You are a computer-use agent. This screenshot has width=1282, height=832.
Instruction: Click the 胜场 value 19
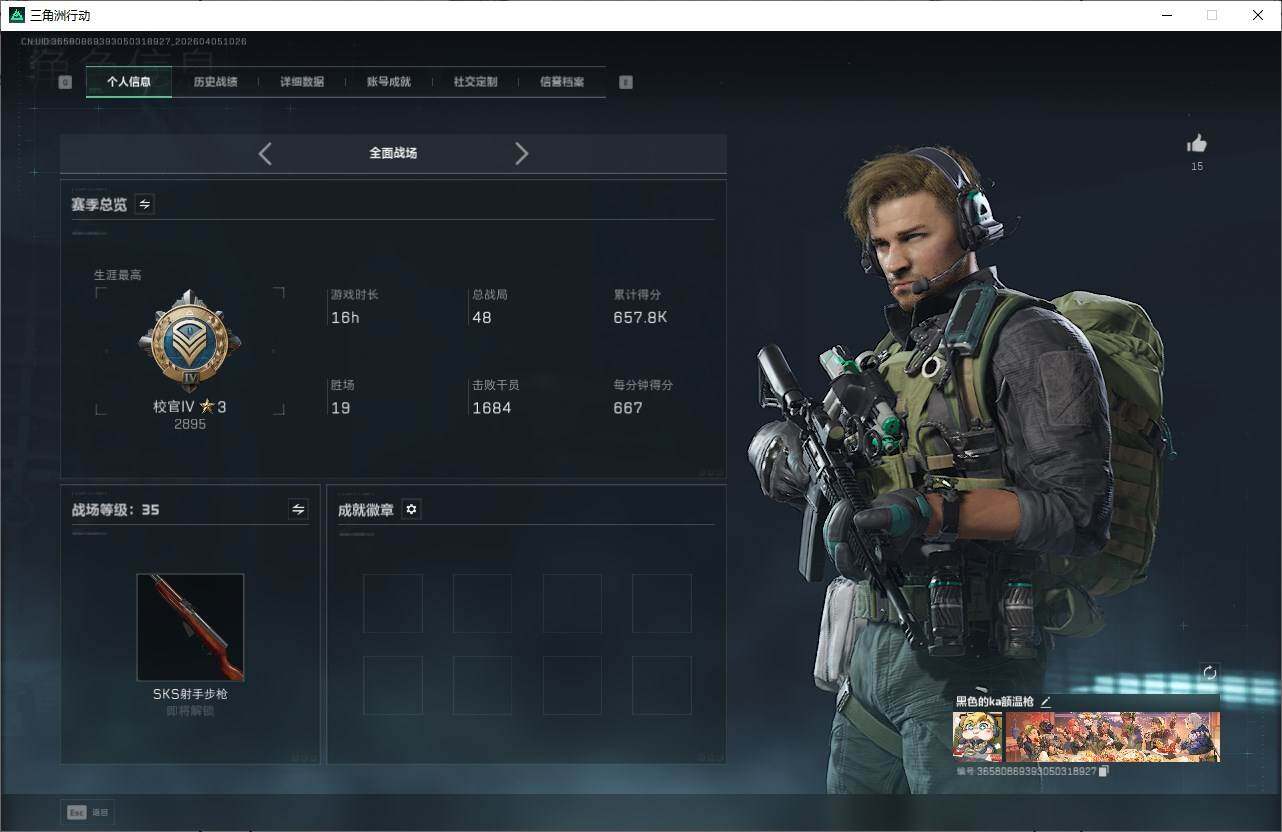pyautogui.click(x=340, y=407)
